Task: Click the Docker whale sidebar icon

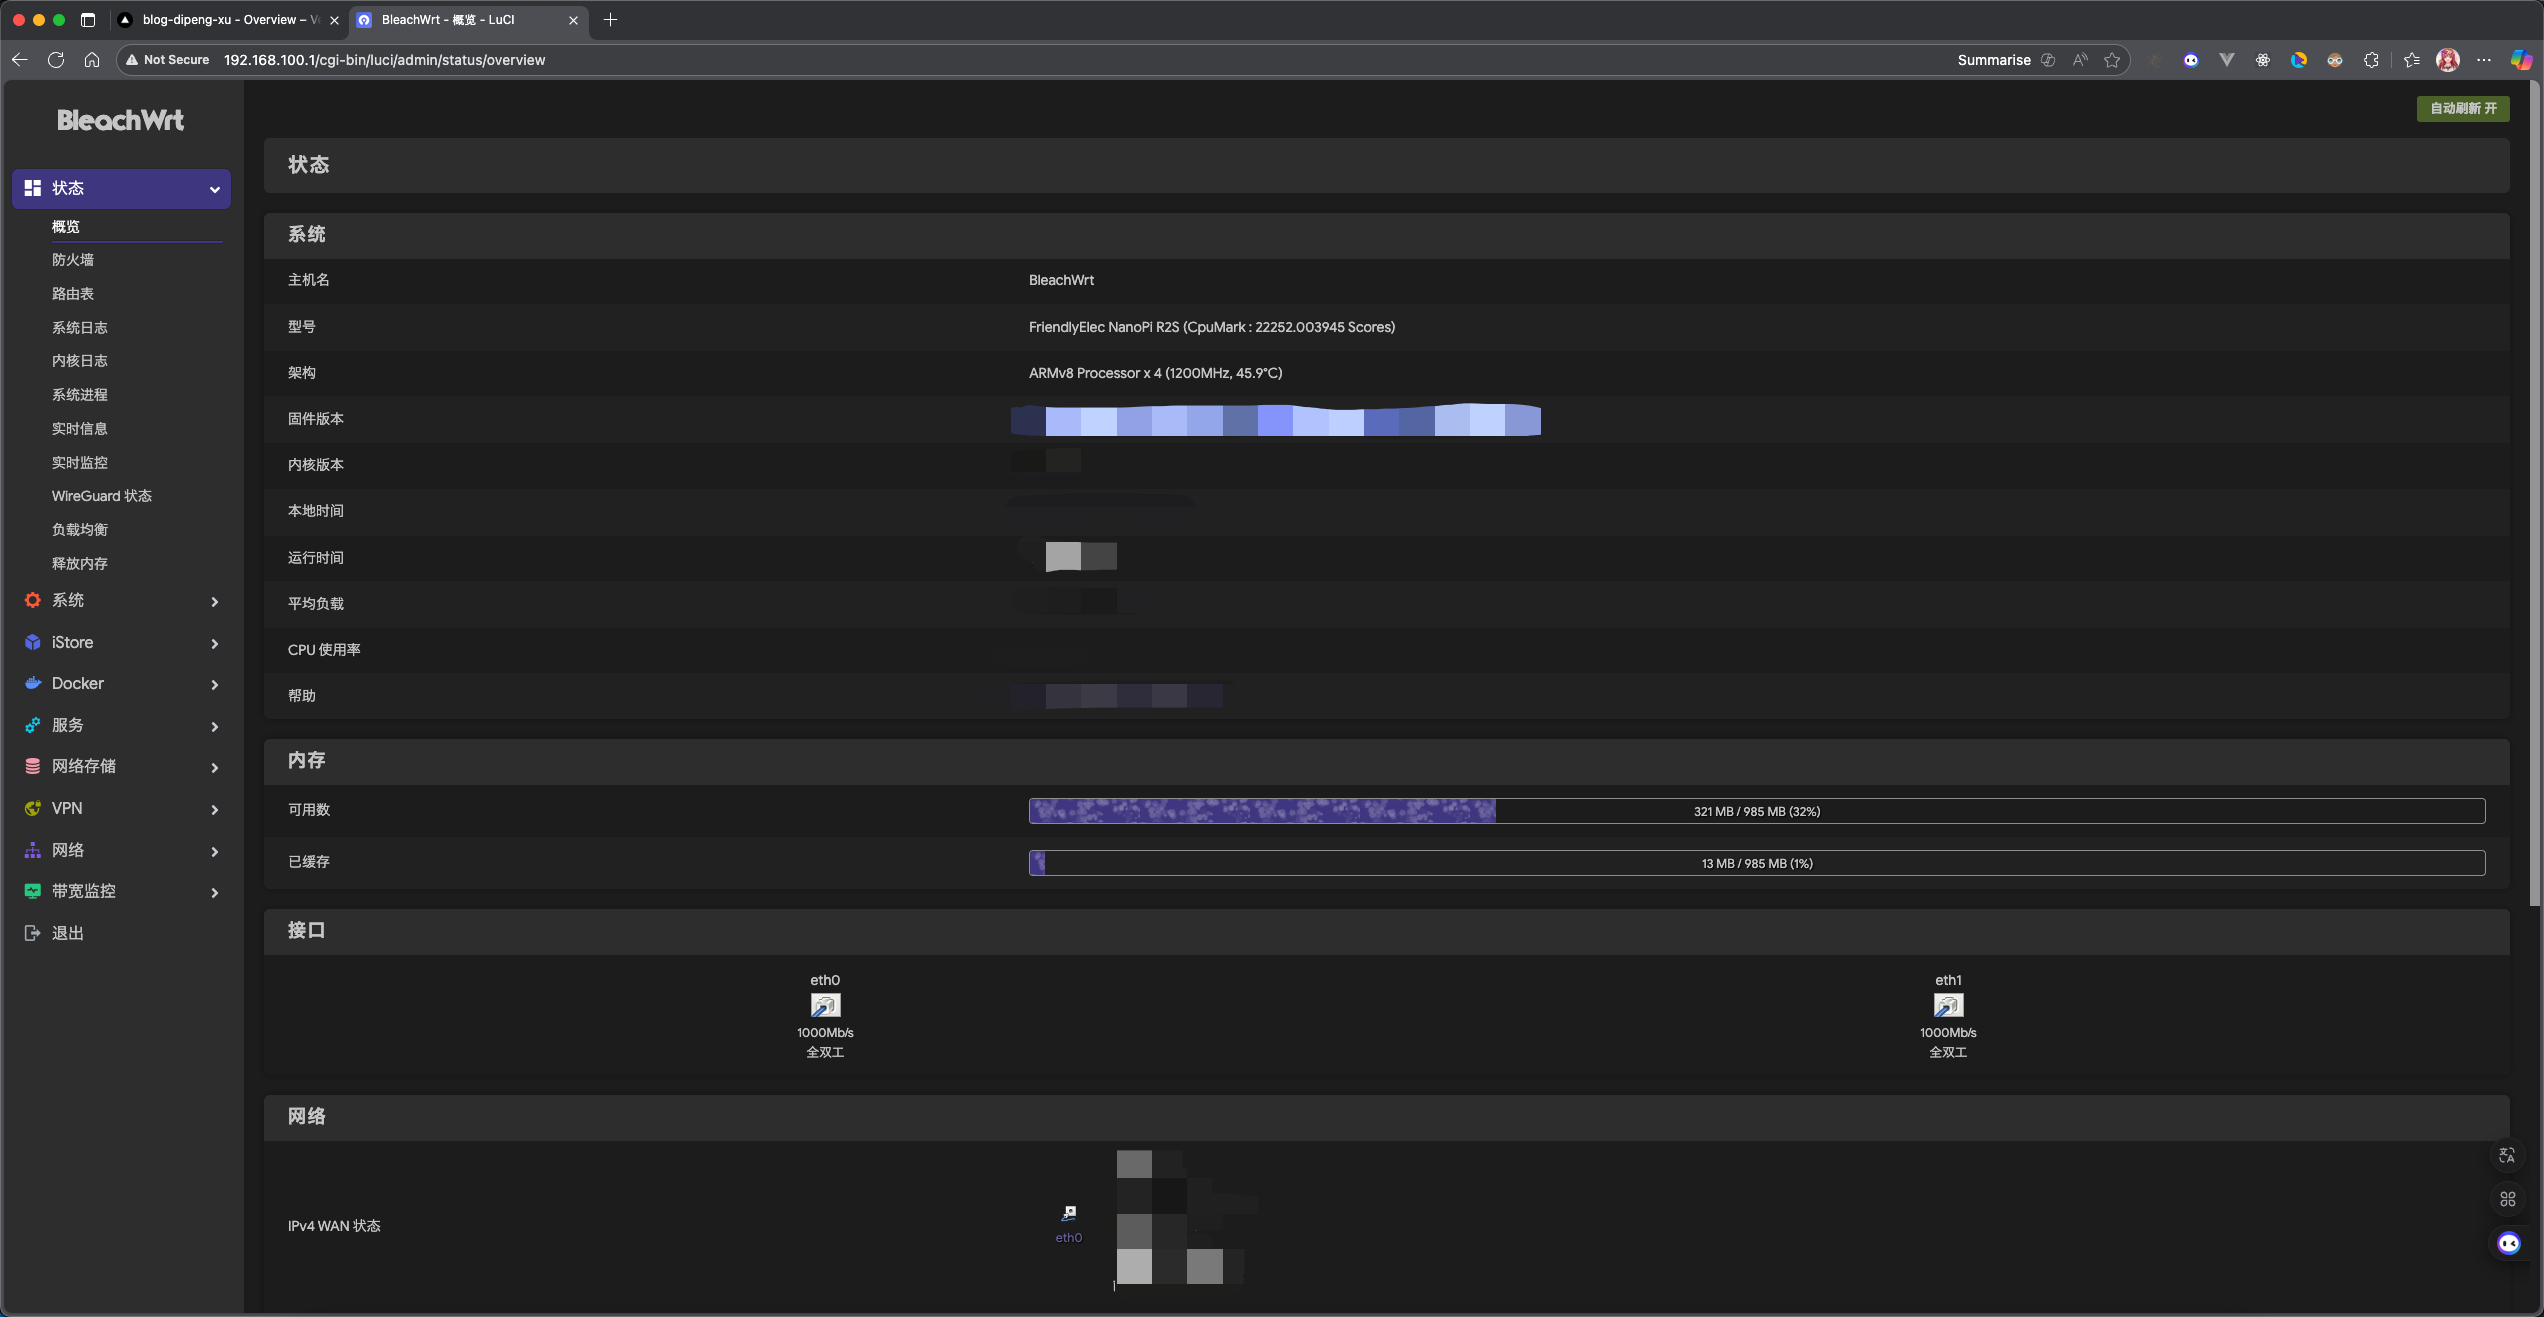Action: (x=33, y=683)
